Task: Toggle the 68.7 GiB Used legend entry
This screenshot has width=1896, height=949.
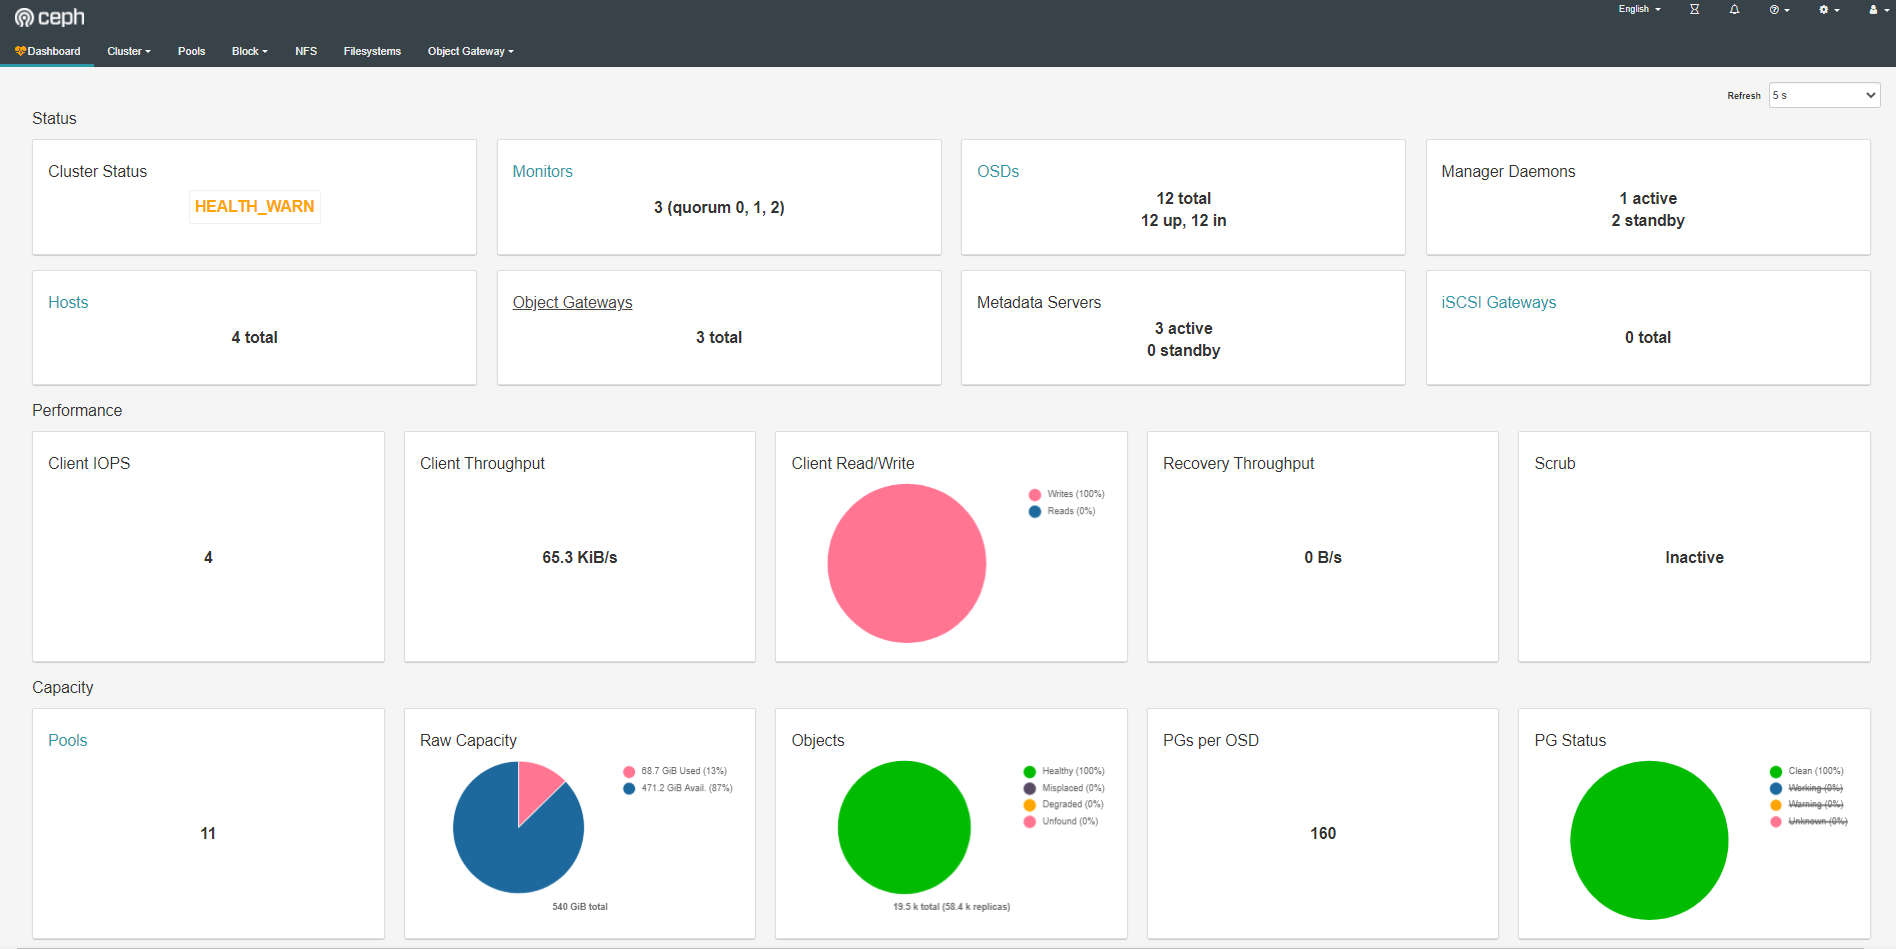Action: click(675, 771)
